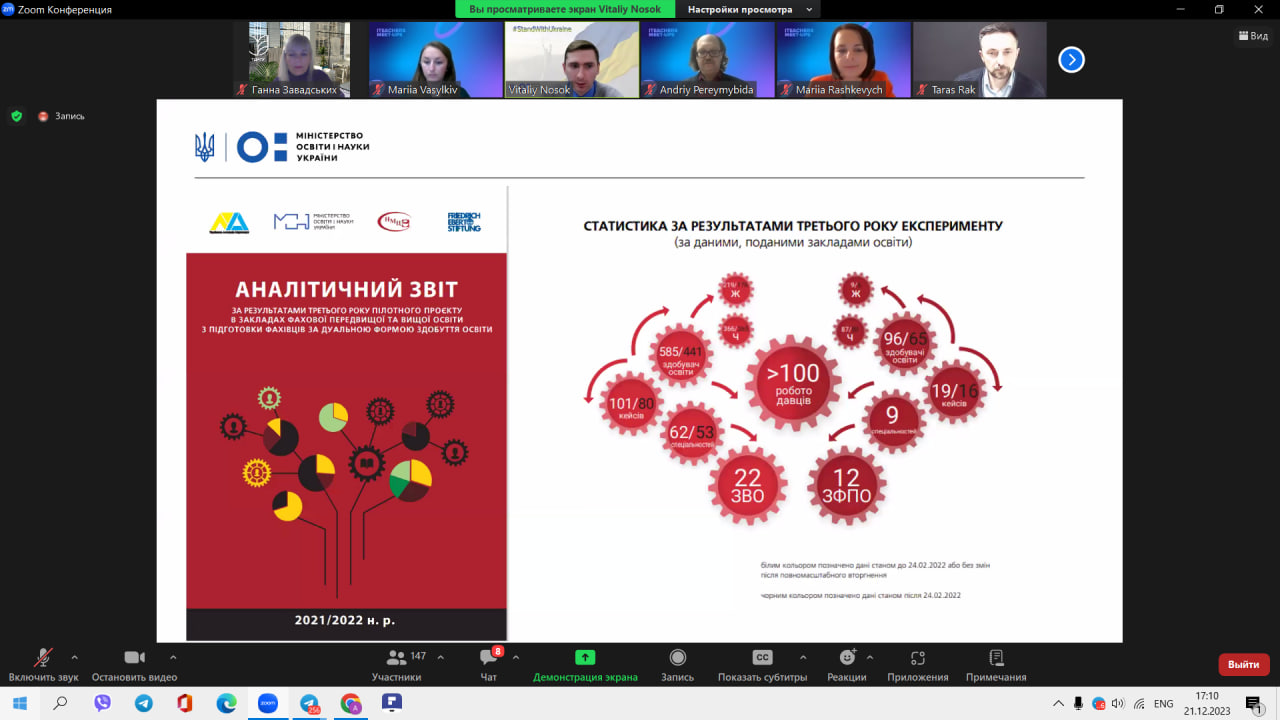This screenshot has width=1280, height=720.
Task: Click the 22 ЗВО gear on the slide
Action: 748,486
